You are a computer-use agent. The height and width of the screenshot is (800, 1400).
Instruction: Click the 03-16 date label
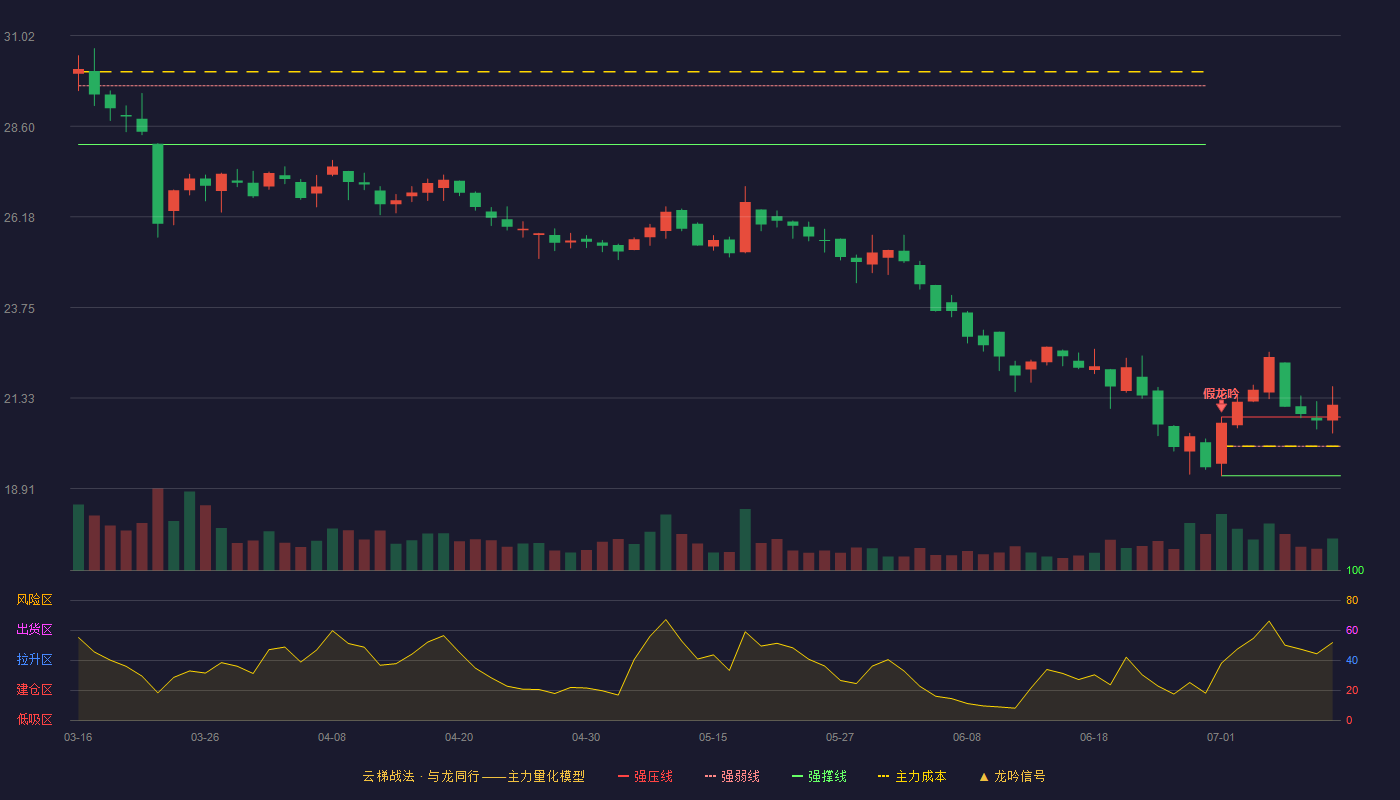tap(78, 737)
